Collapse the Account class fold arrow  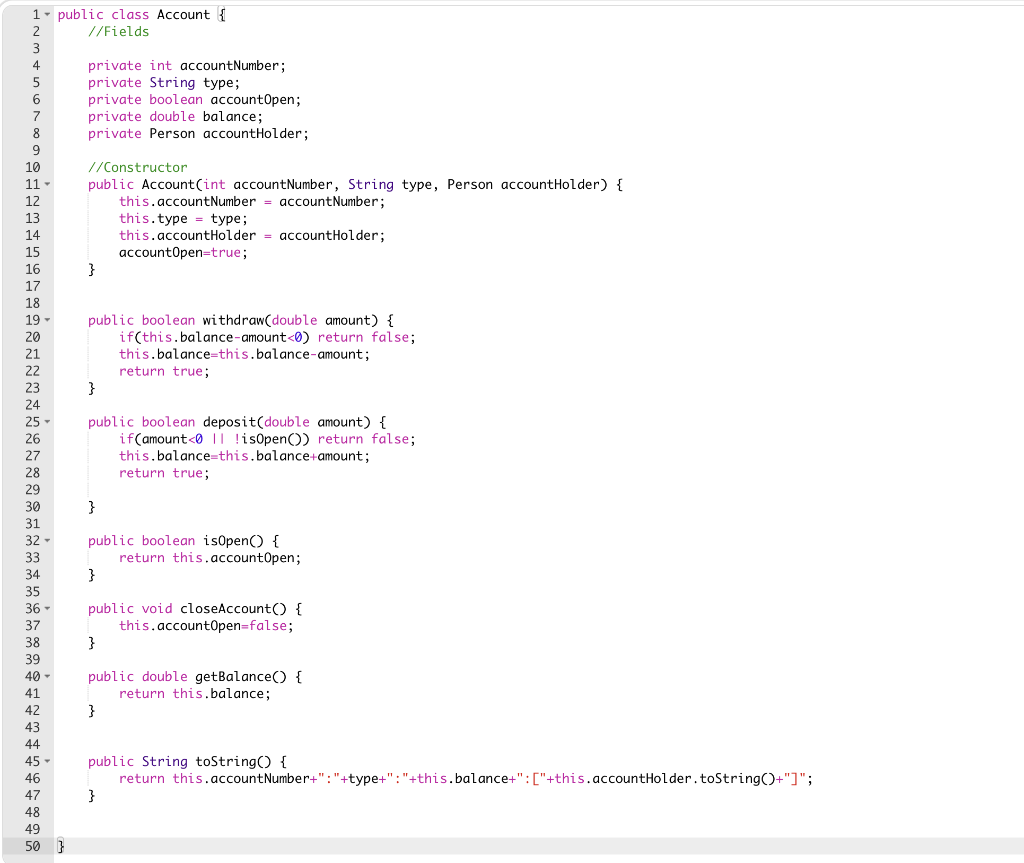point(46,14)
